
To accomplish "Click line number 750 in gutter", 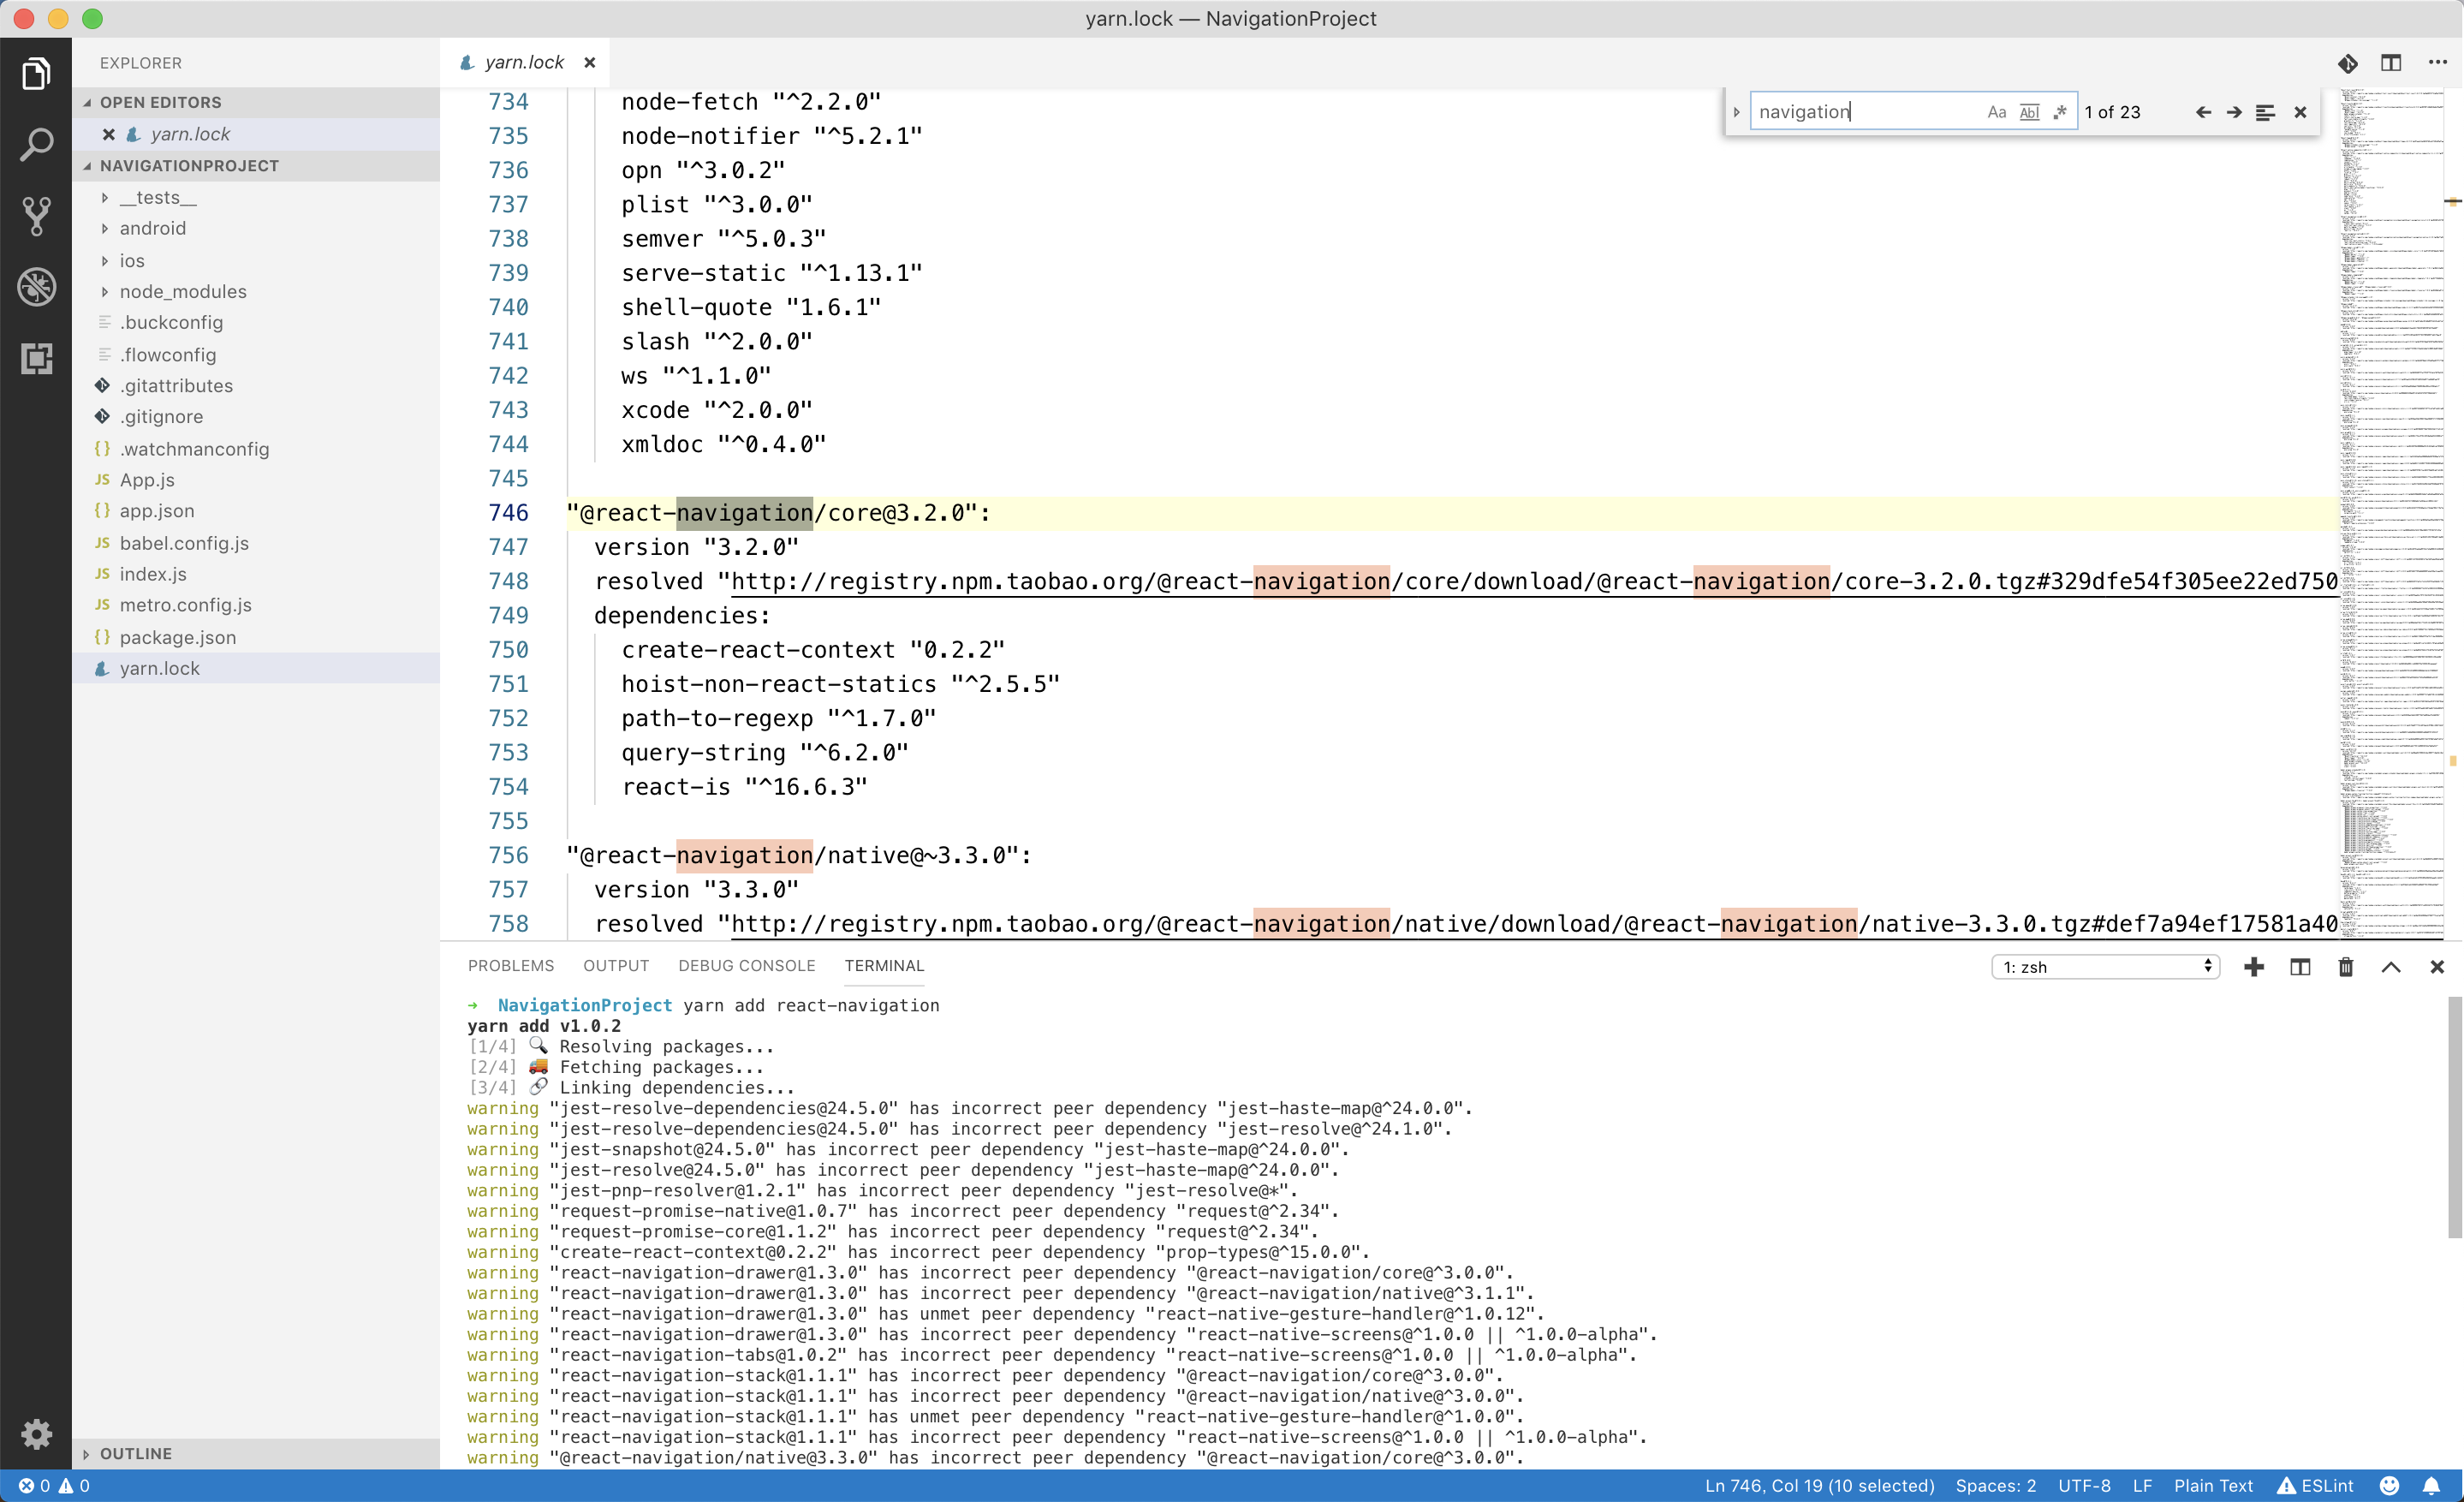I will (x=508, y=650).
